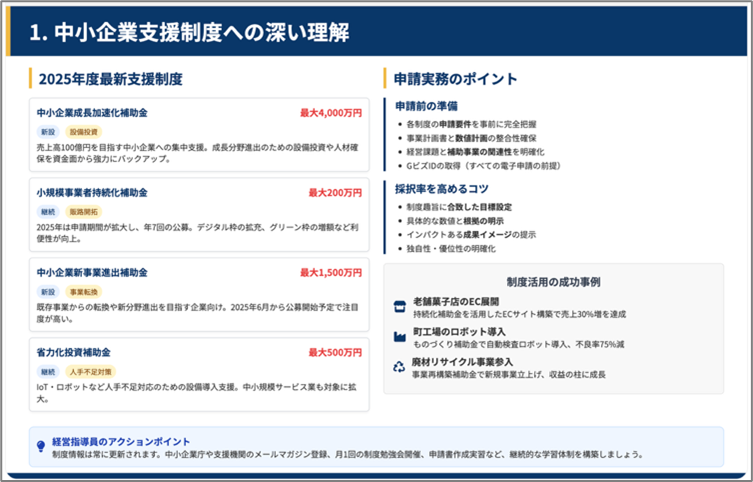Click the 制度活用の成功事例 box title
753x482 pixels.
[553, 282]
